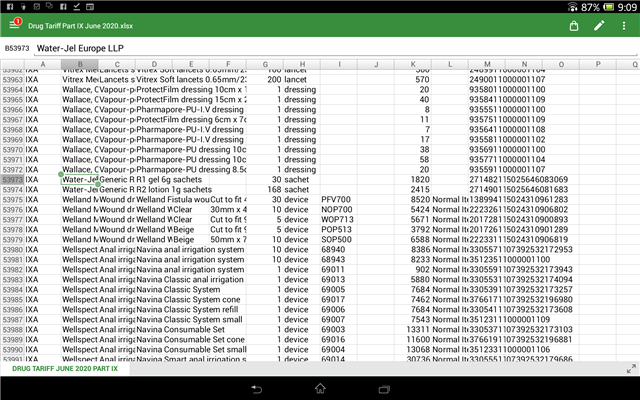Select cell WOP713

point(339,220)
